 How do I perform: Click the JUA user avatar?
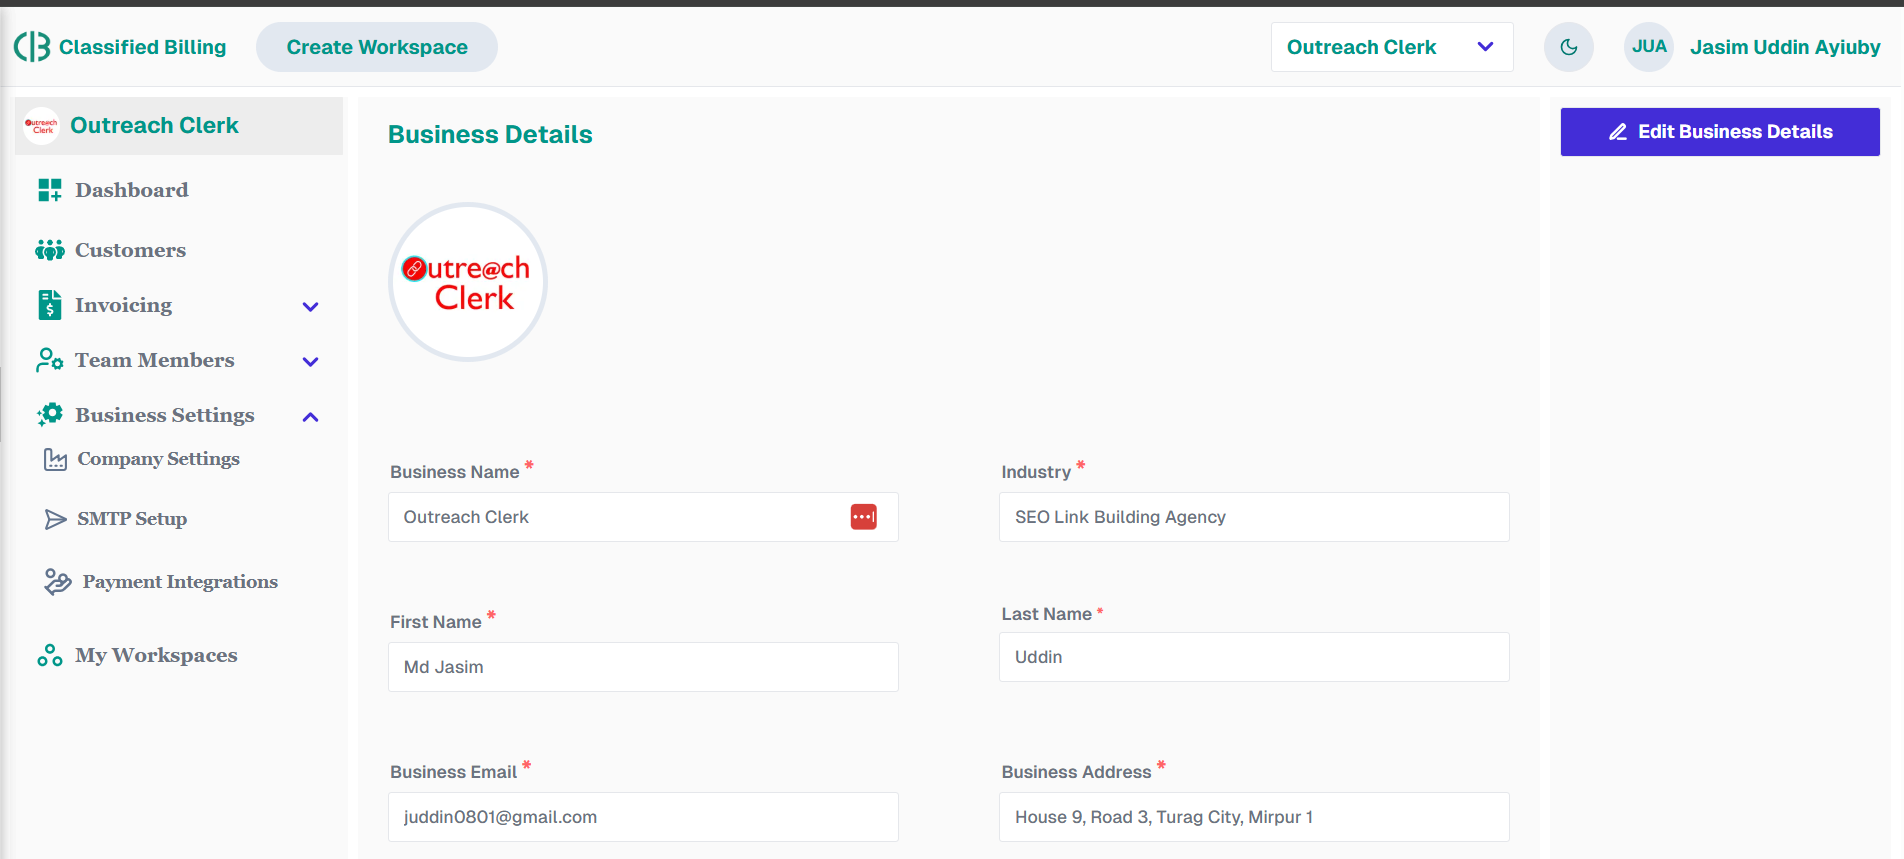click(1648, 47)
